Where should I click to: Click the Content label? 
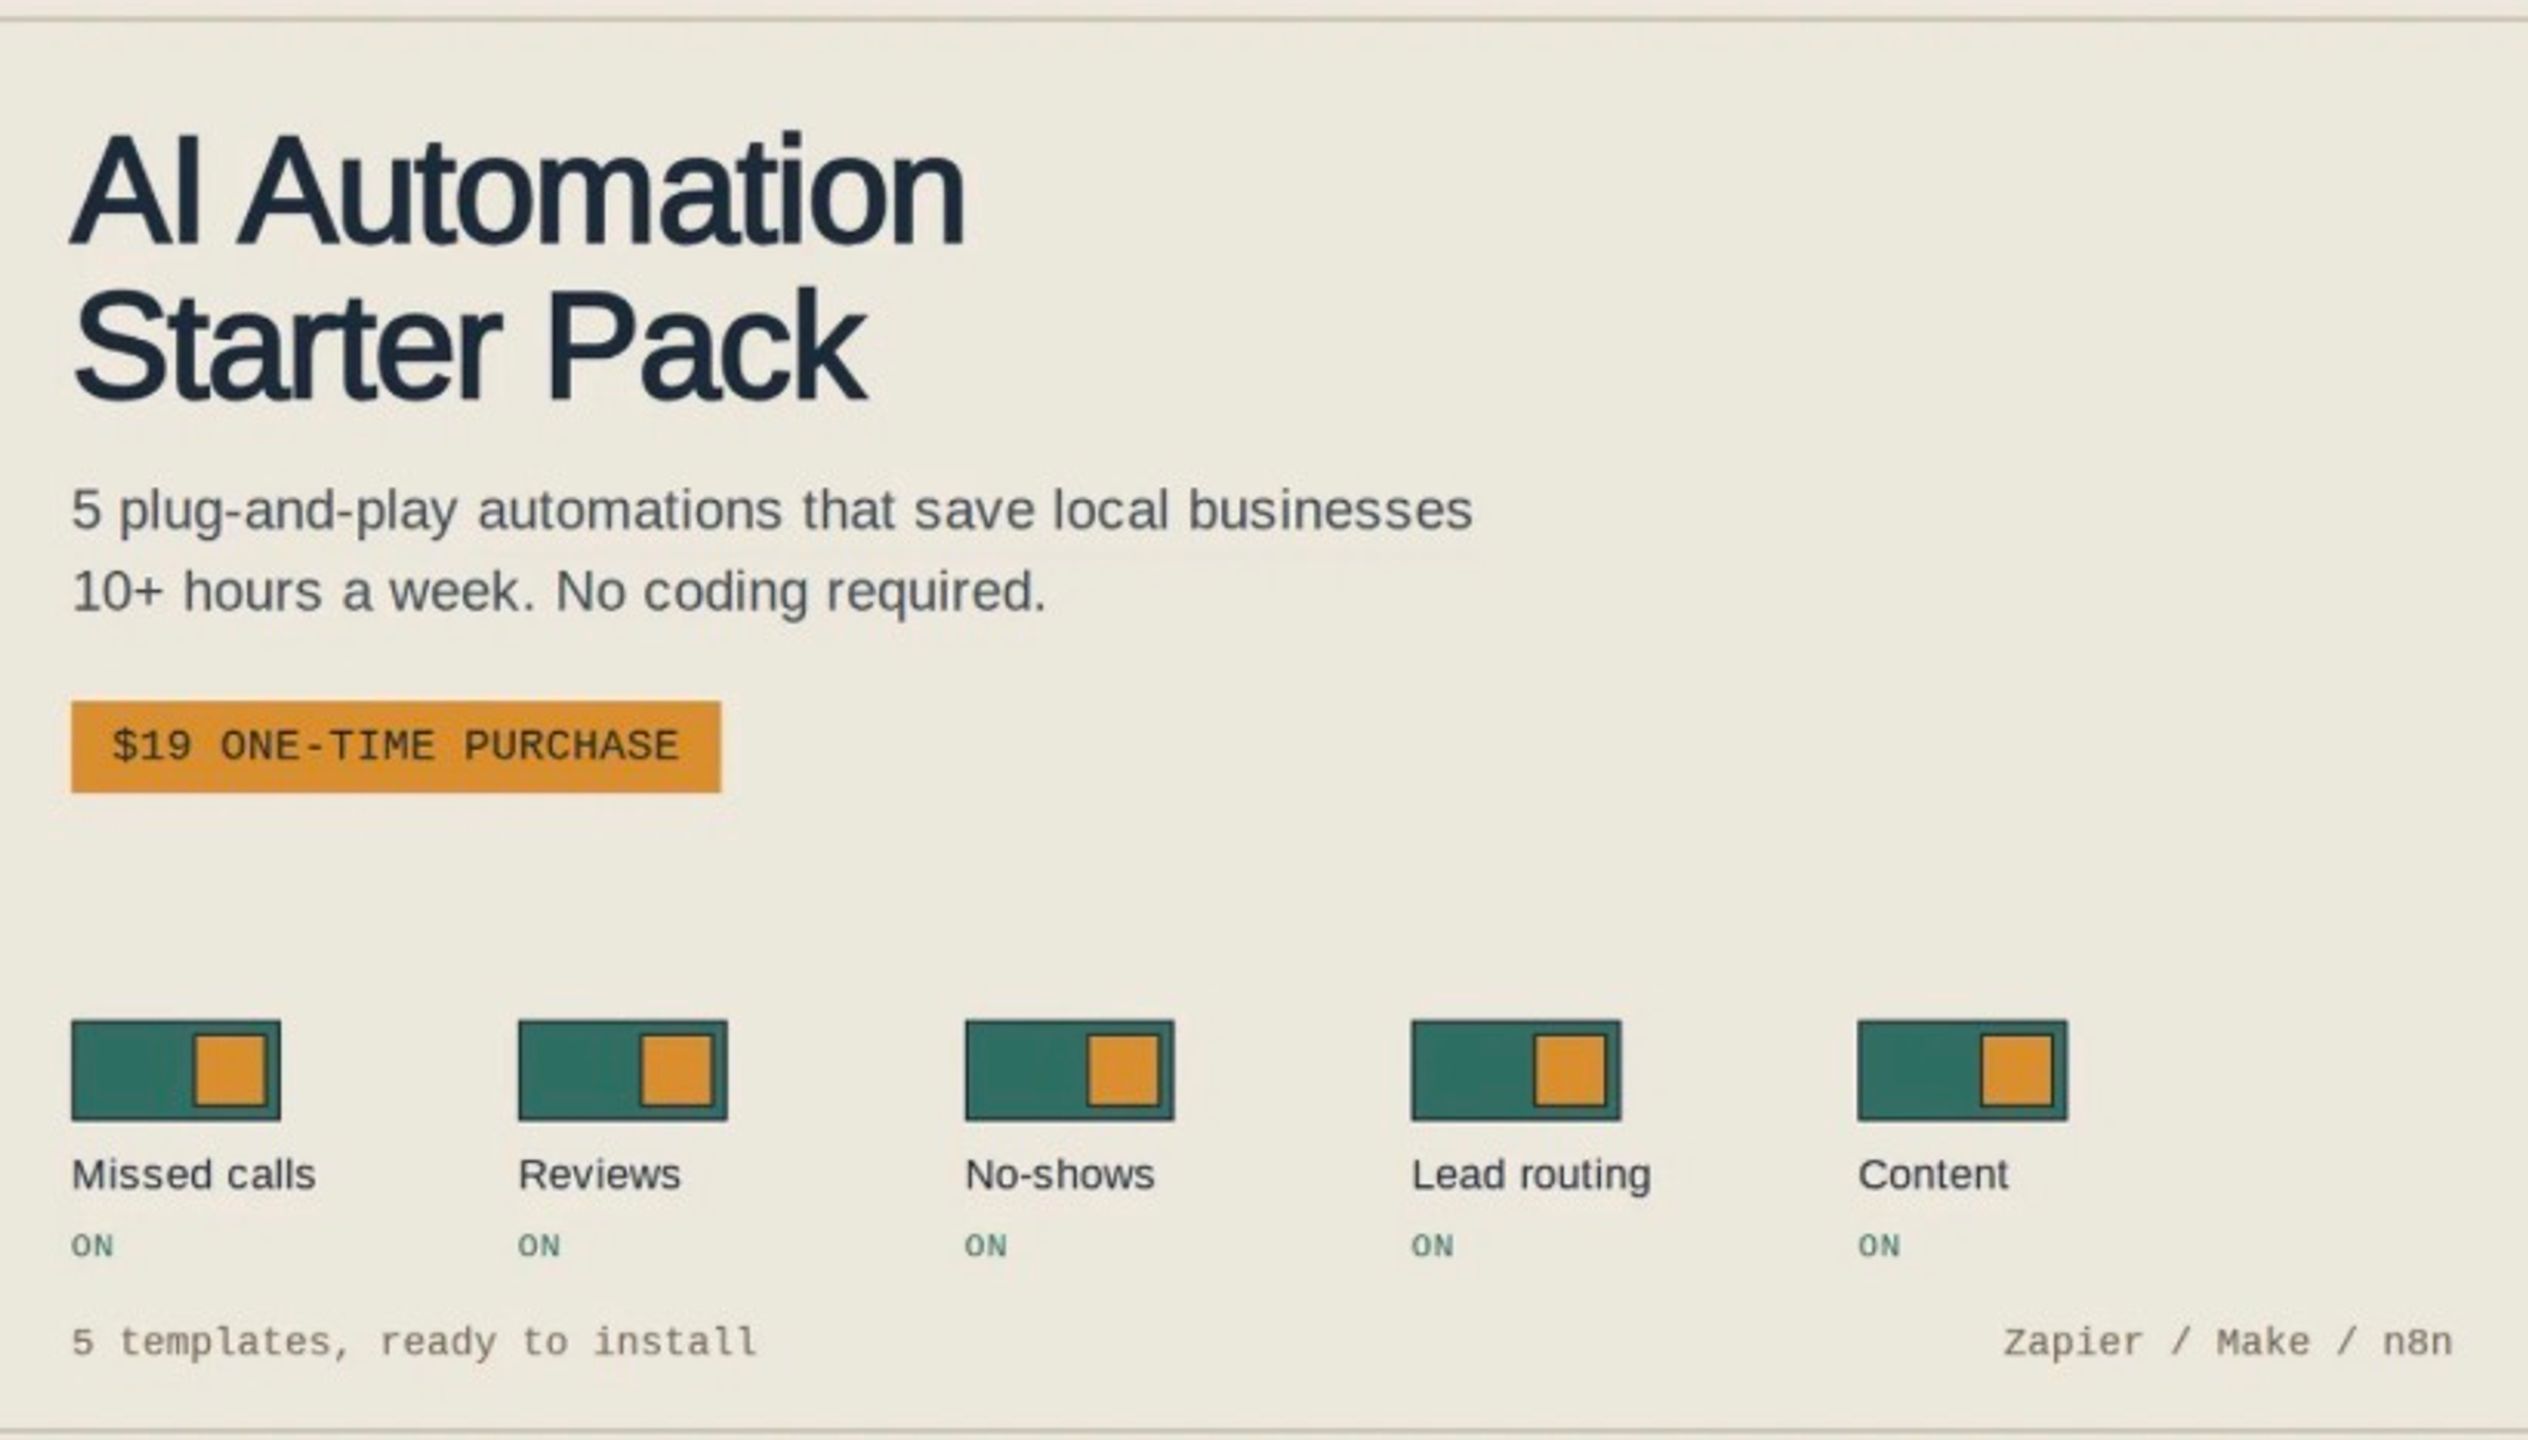click(x=1933, y=1174)
